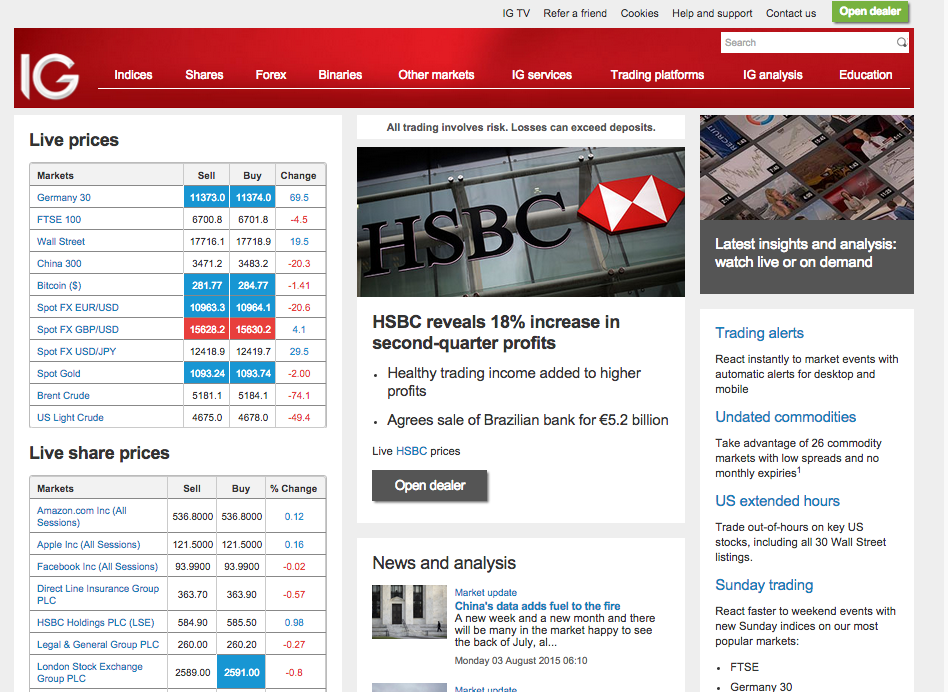Click Germany 30 buy price 11374.0
This screenshot has height=692, width=948.
click(x=253, y=198)
